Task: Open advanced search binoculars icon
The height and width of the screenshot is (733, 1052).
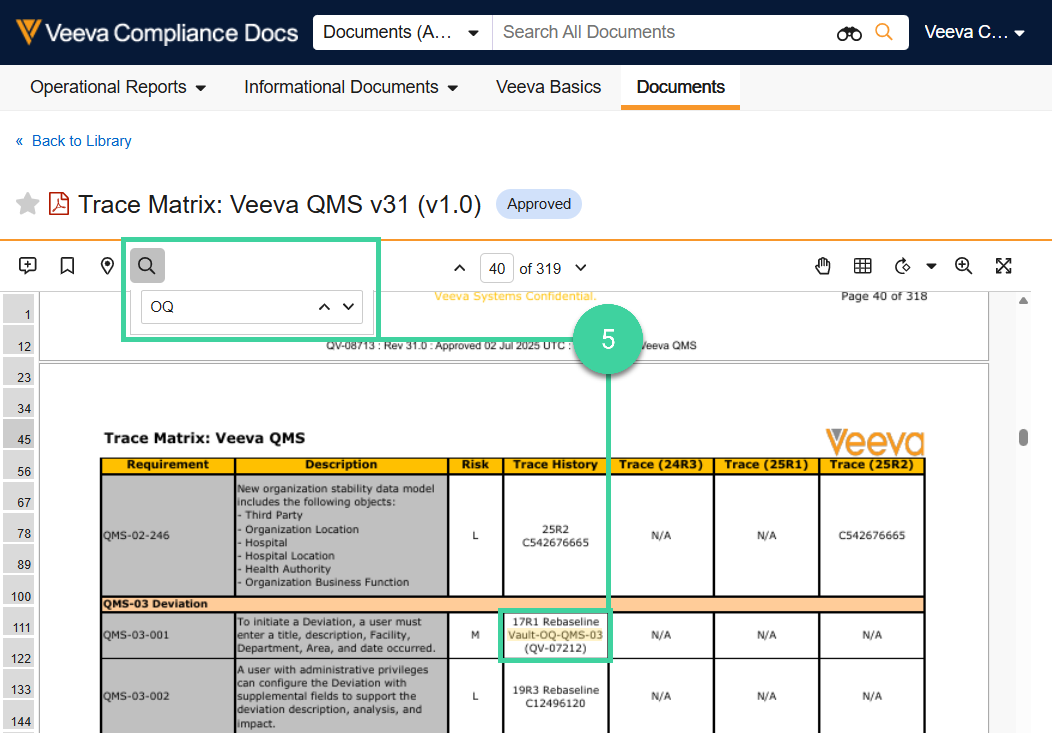Action: (849, 33)
